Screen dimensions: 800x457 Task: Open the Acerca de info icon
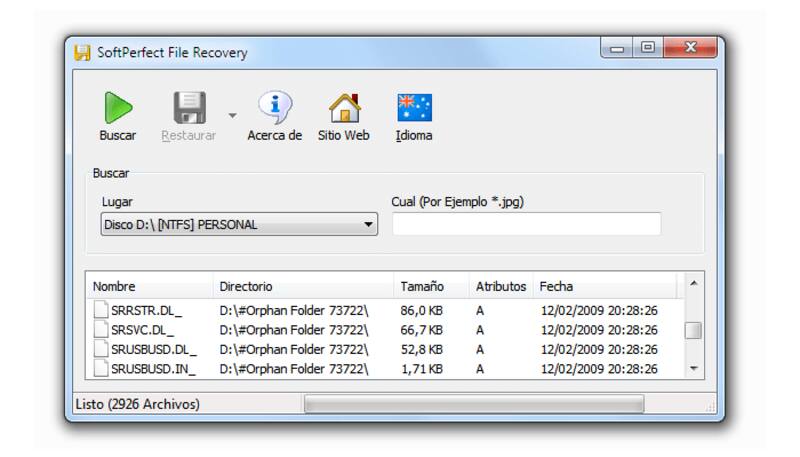click(274, 108)
